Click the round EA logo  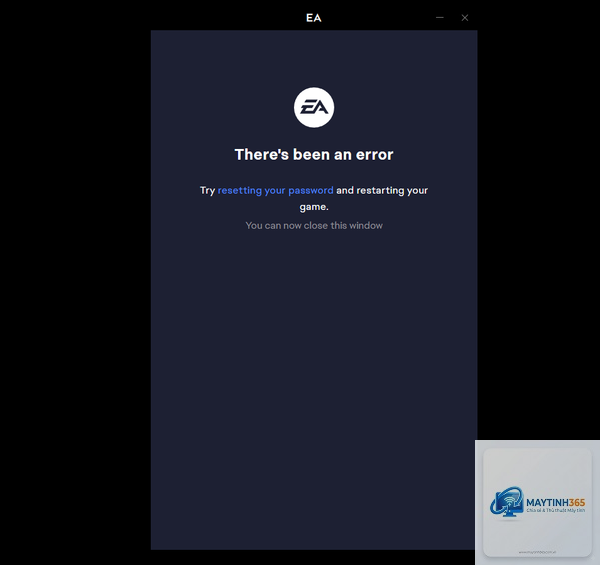pyautogui.click(x=314, y=107)
